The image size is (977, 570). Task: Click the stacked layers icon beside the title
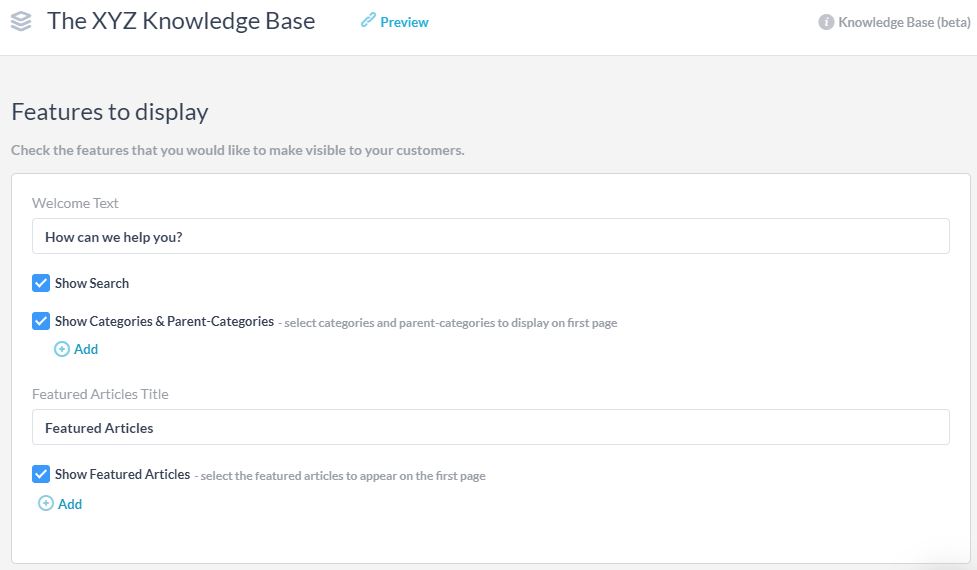click(x=21, y=21)
